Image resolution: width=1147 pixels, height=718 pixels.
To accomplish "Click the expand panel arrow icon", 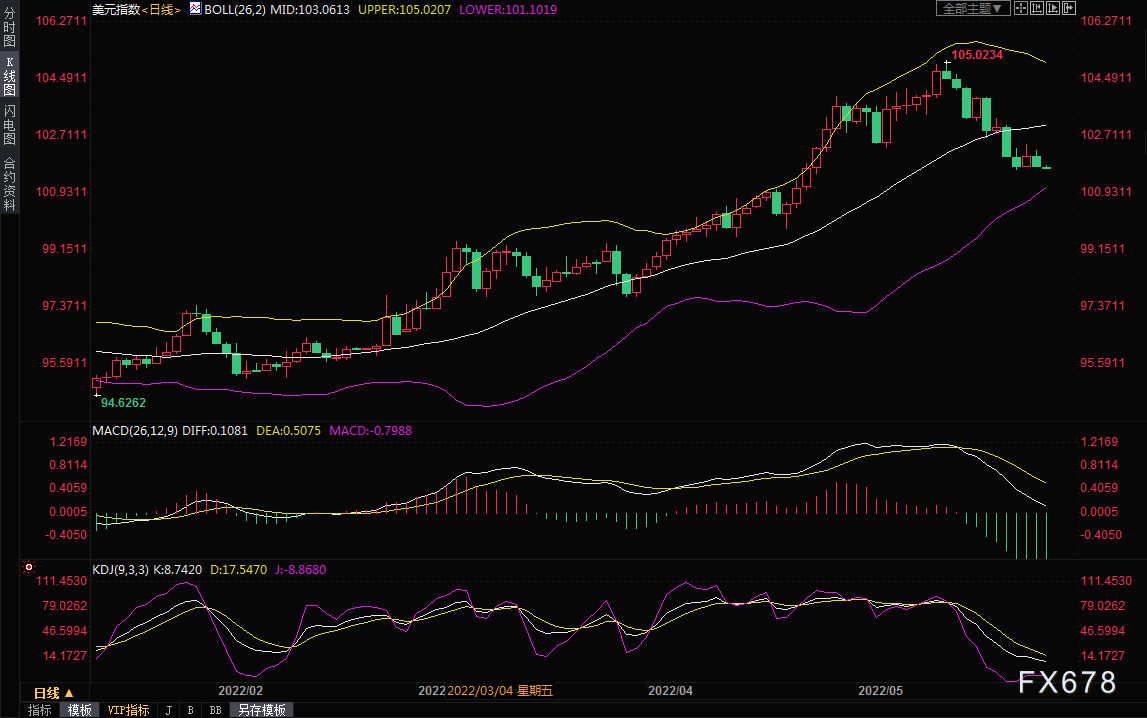I will point(1069,8).
